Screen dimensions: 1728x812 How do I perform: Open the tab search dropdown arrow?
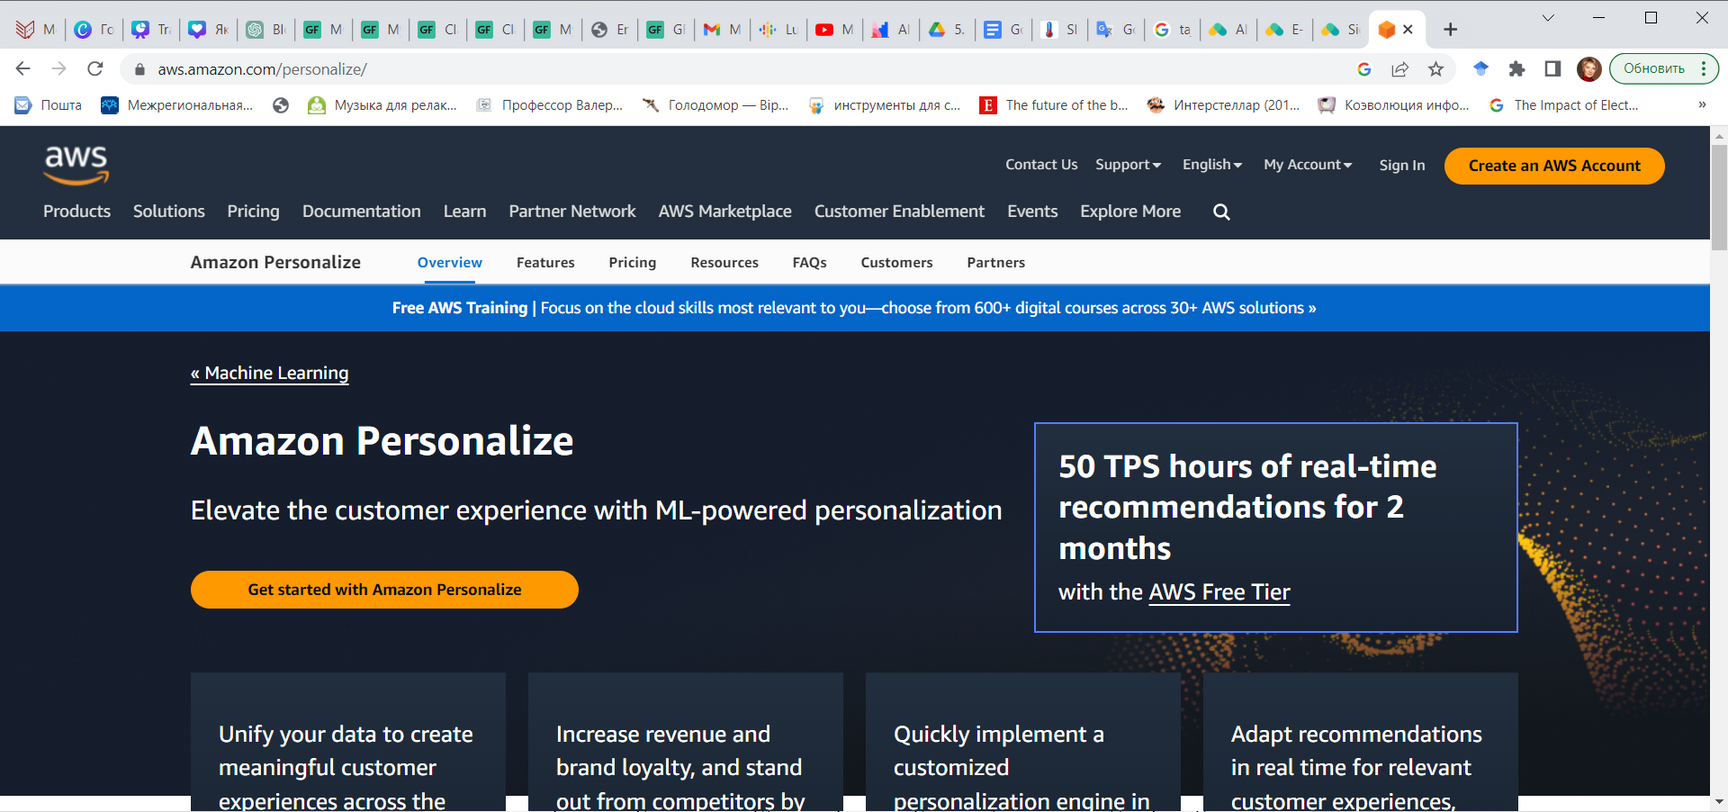tap(1547, 18)
